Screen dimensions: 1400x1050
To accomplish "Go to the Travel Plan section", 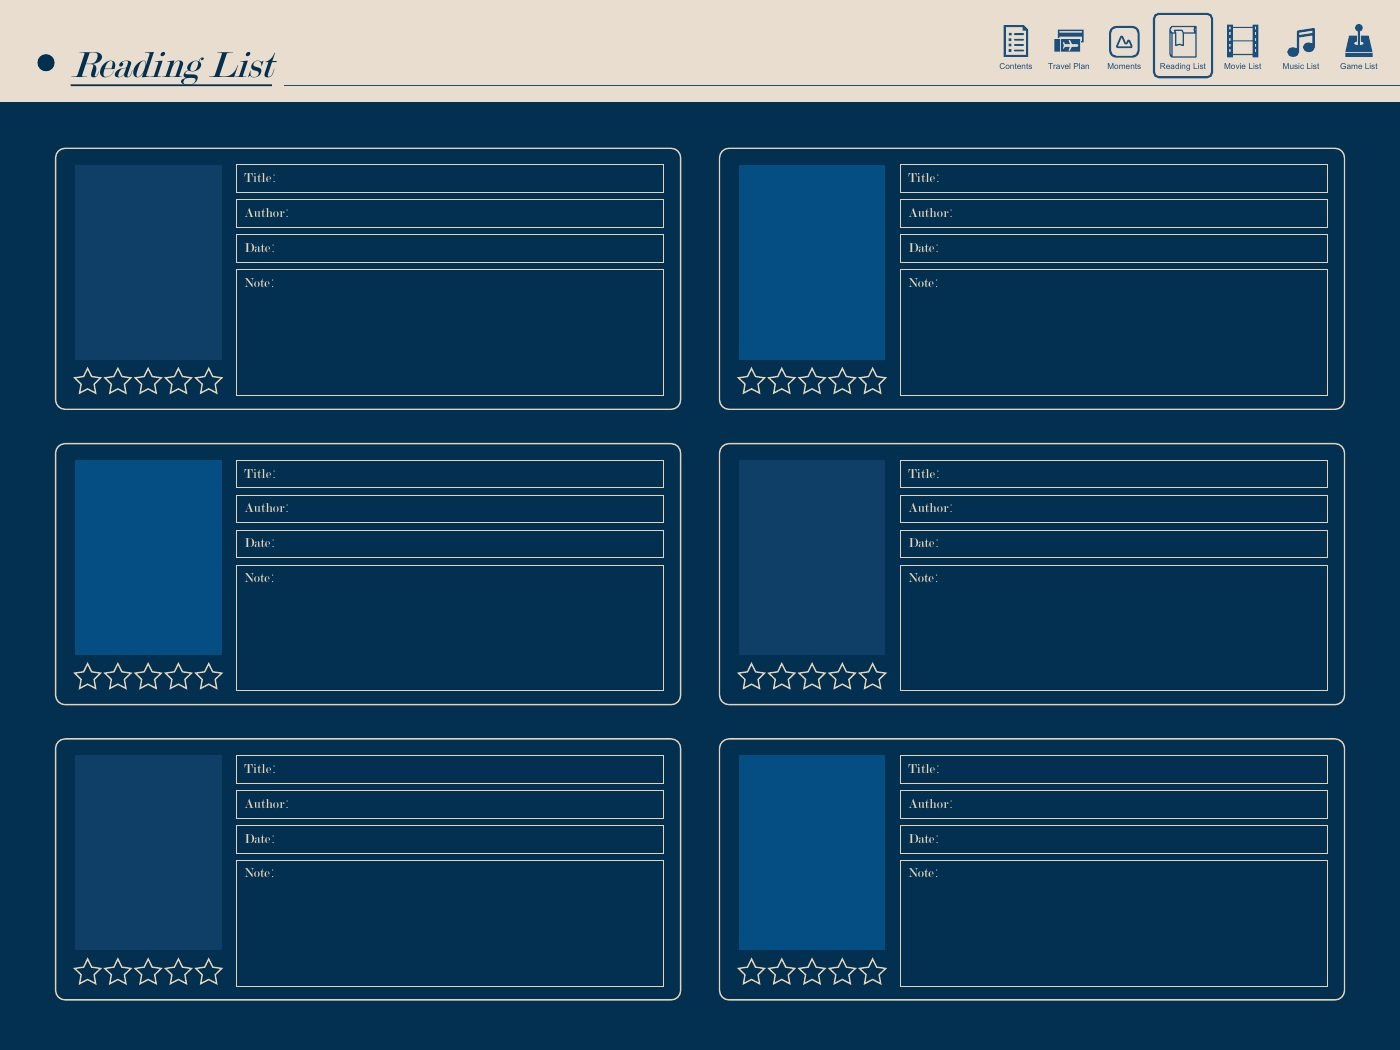I will pyautogui.click(x=1068, y=46).
